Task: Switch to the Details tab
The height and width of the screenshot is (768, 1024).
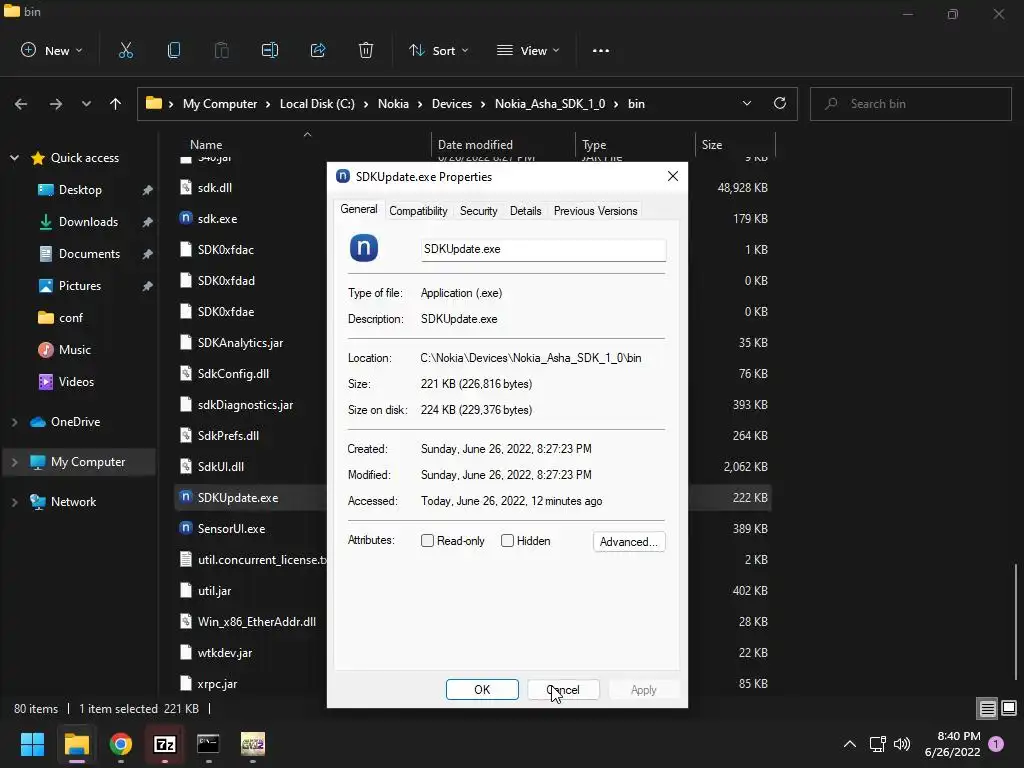Action: [525, 211]
